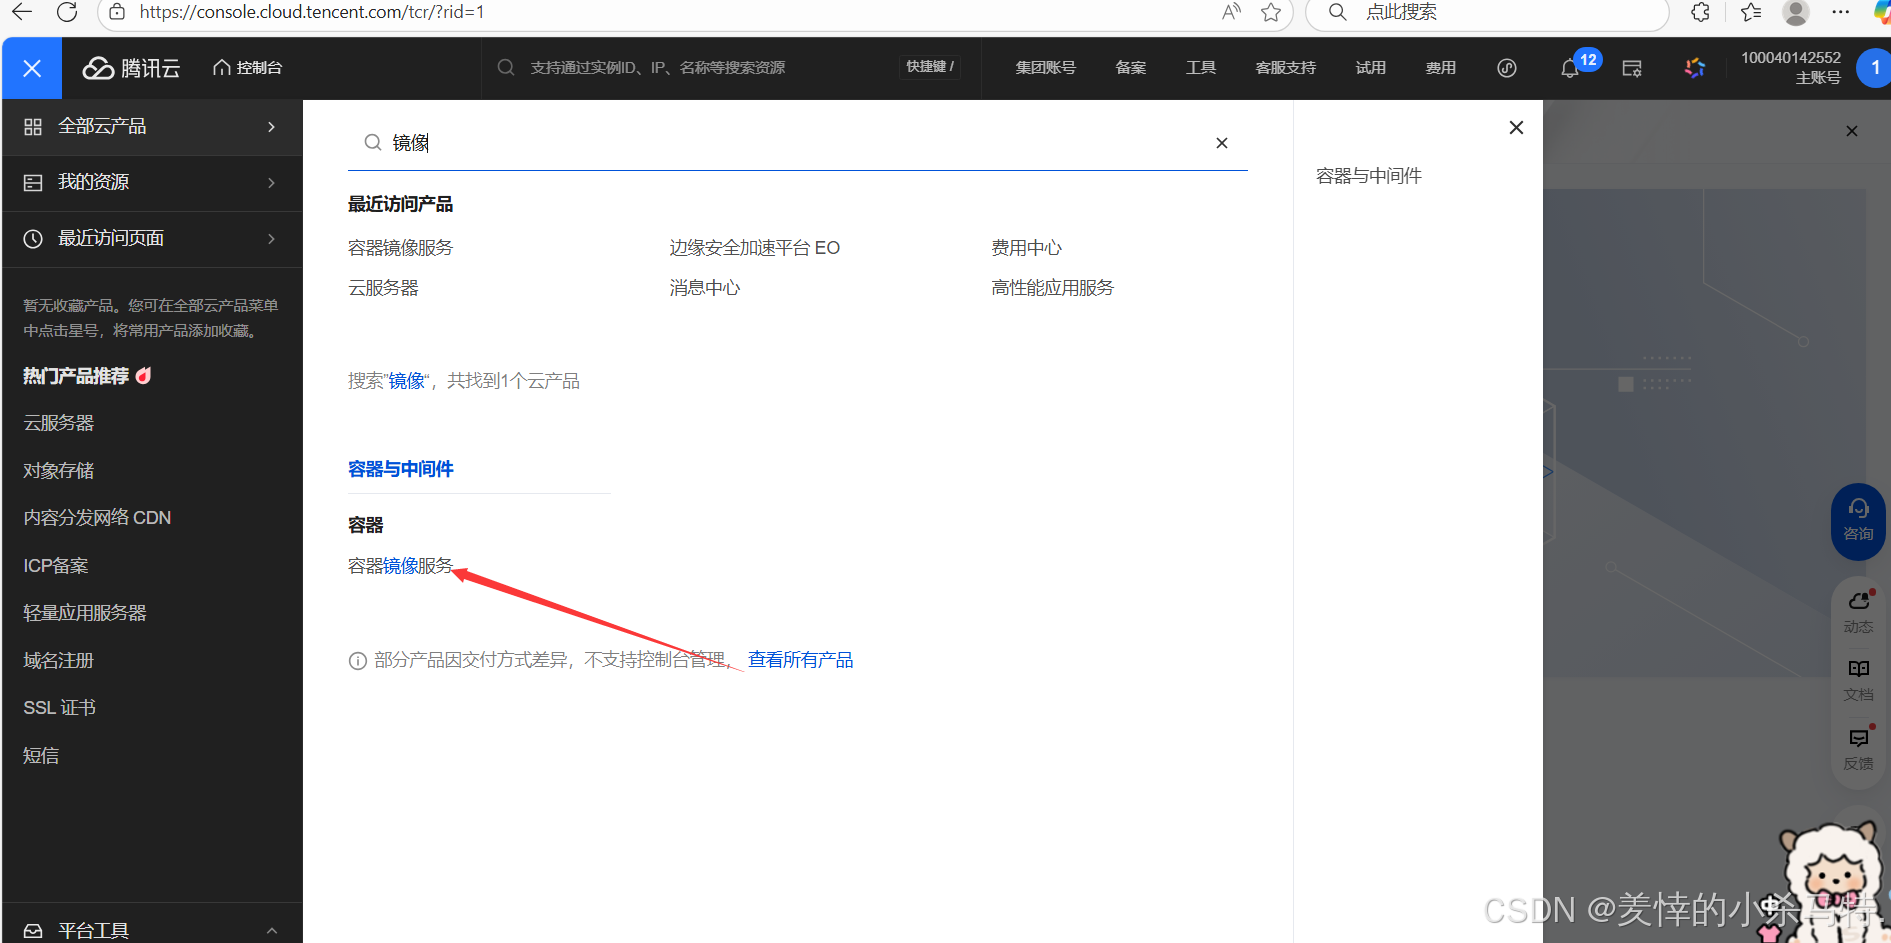Open ICP备案 in the sidebar
The width and height of the screenshot is (1891, 943).
(x=56, y=566)
